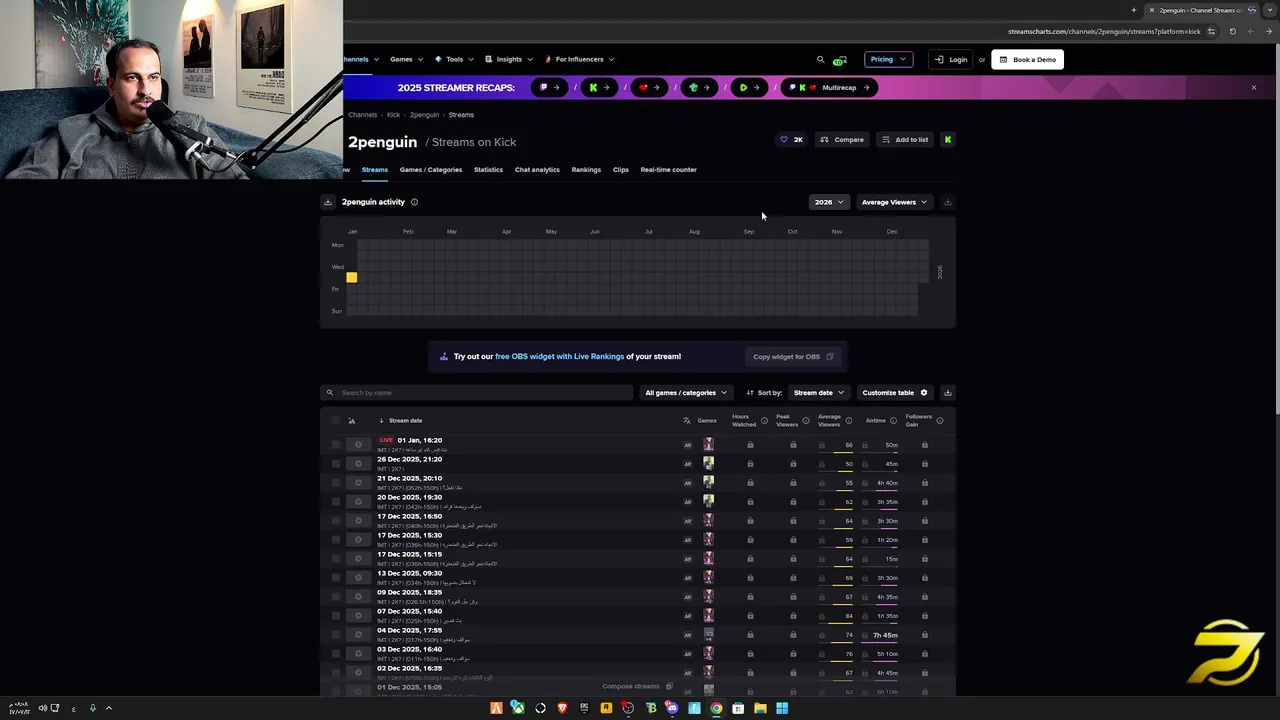Open the green Trovo recap pill
The image size is (1280, 720).
(699, 88)
